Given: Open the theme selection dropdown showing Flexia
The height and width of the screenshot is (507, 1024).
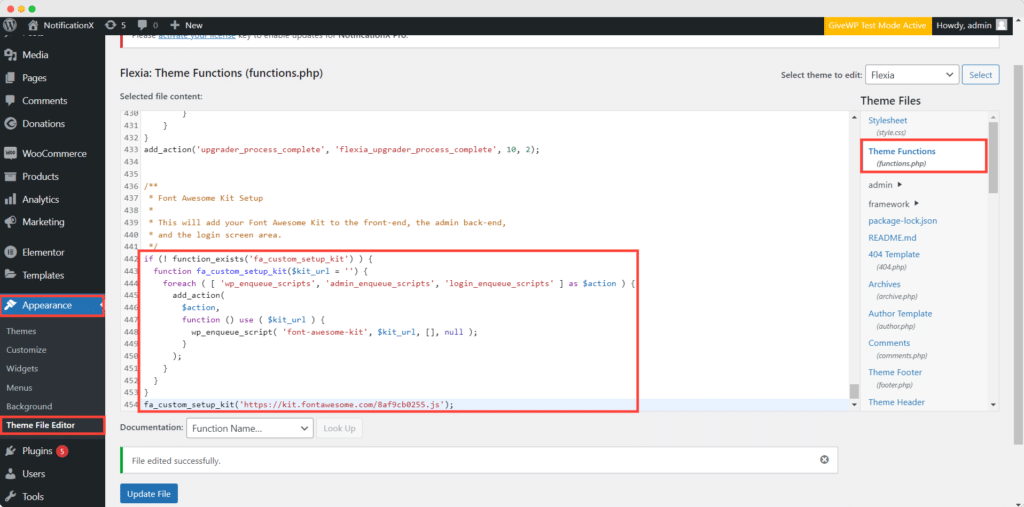Looking at the screenshot, I should [x=912, y=75].
